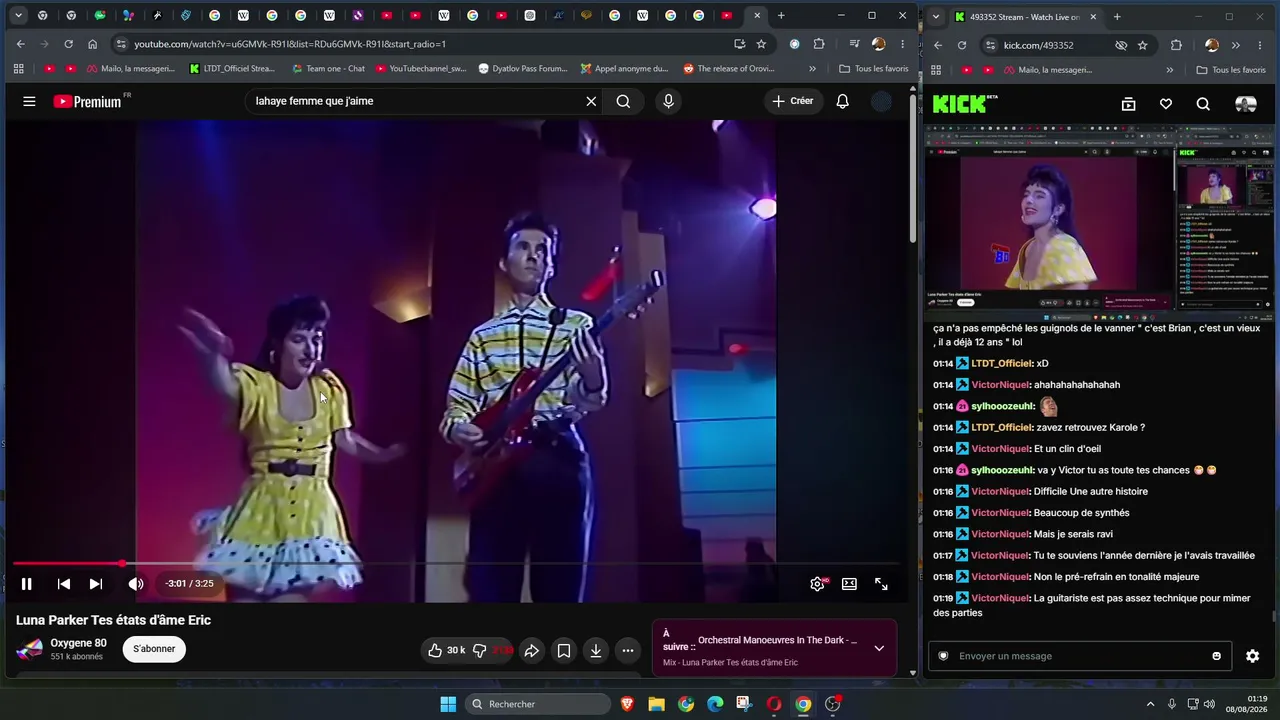Run YouTube search with magnifier button
1280x720 pixels.
pyautogui.click(x=623, y=101)
